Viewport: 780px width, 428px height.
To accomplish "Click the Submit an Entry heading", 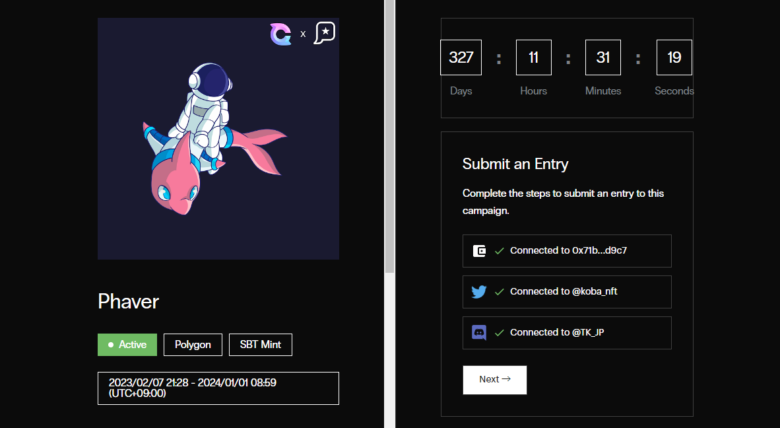I will 515,164.
